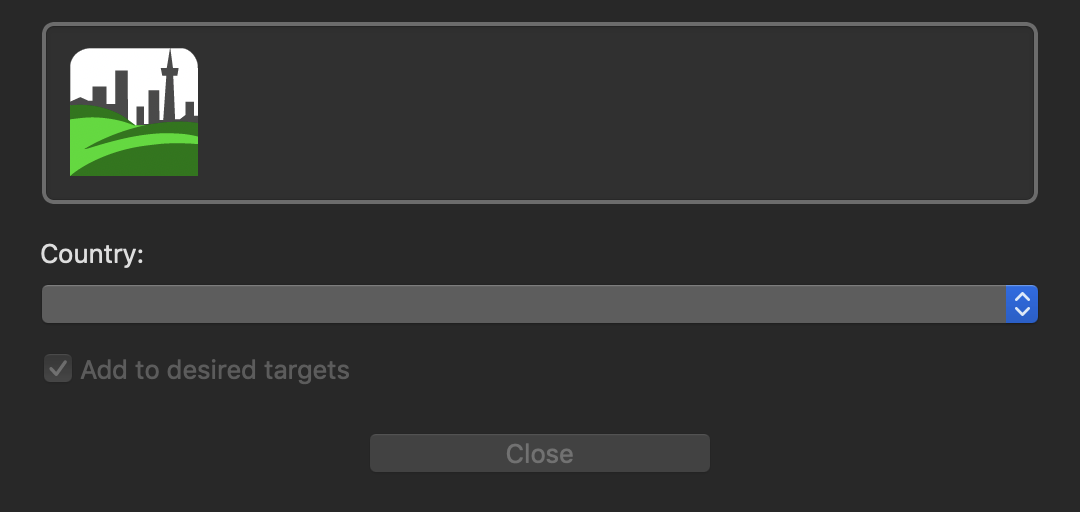1080x512 pixels.
Task: Toggle Add to desired targets checkbox
Action: coord(58,368)
